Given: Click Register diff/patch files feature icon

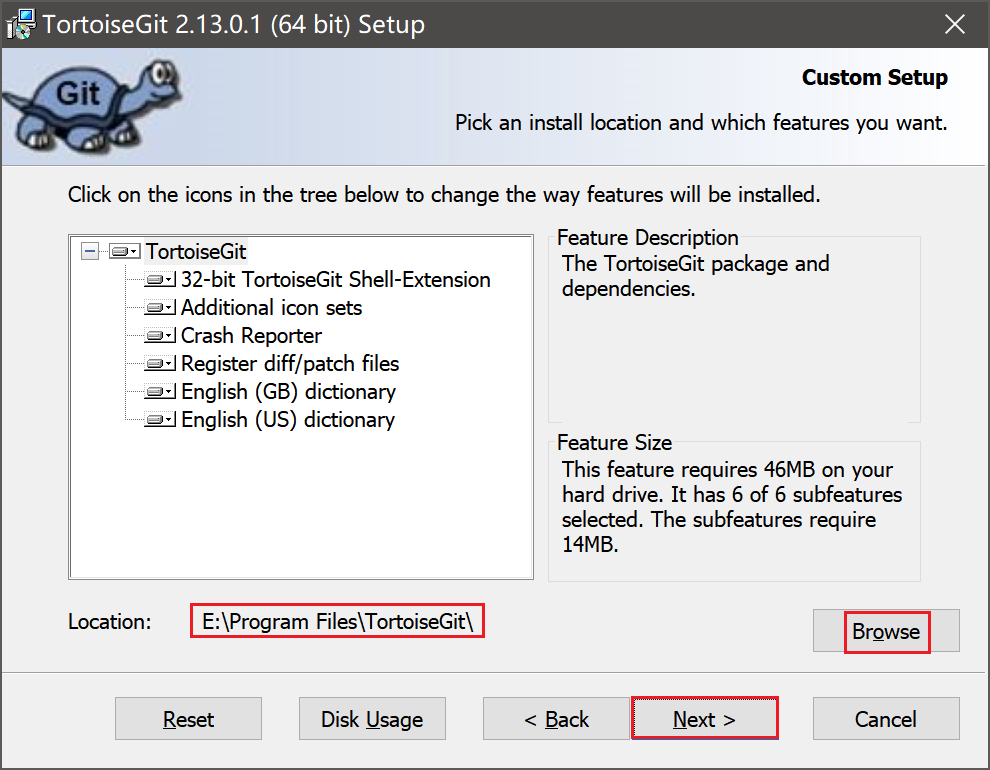Looking at the screenshot, I should point(160,364).
